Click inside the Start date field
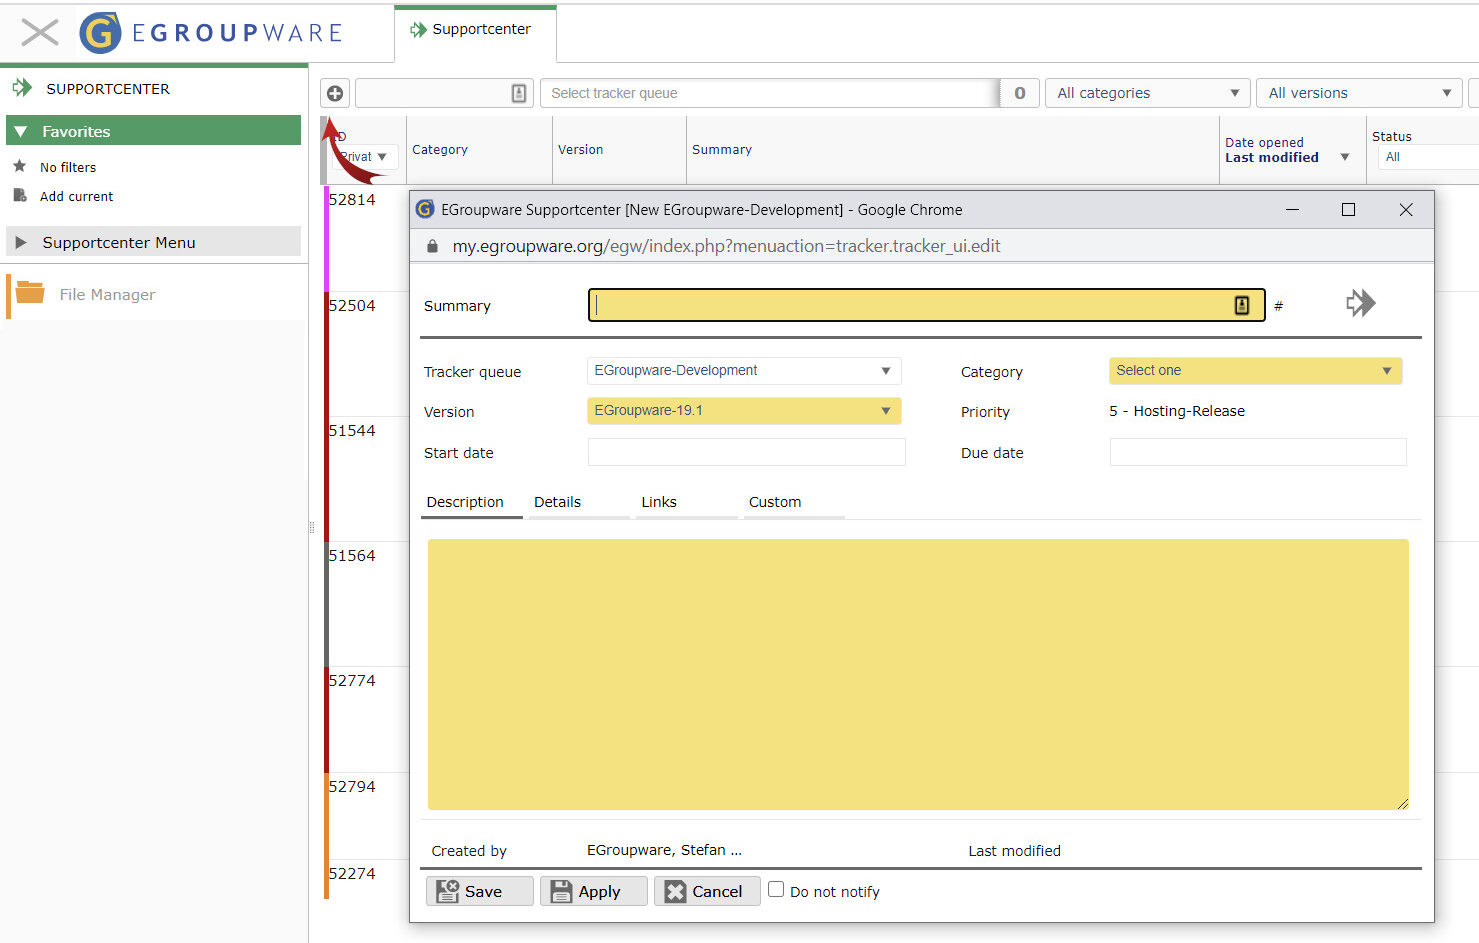Image resolution: width=1479 pixels, height=943 pixels. click(746, 452)
